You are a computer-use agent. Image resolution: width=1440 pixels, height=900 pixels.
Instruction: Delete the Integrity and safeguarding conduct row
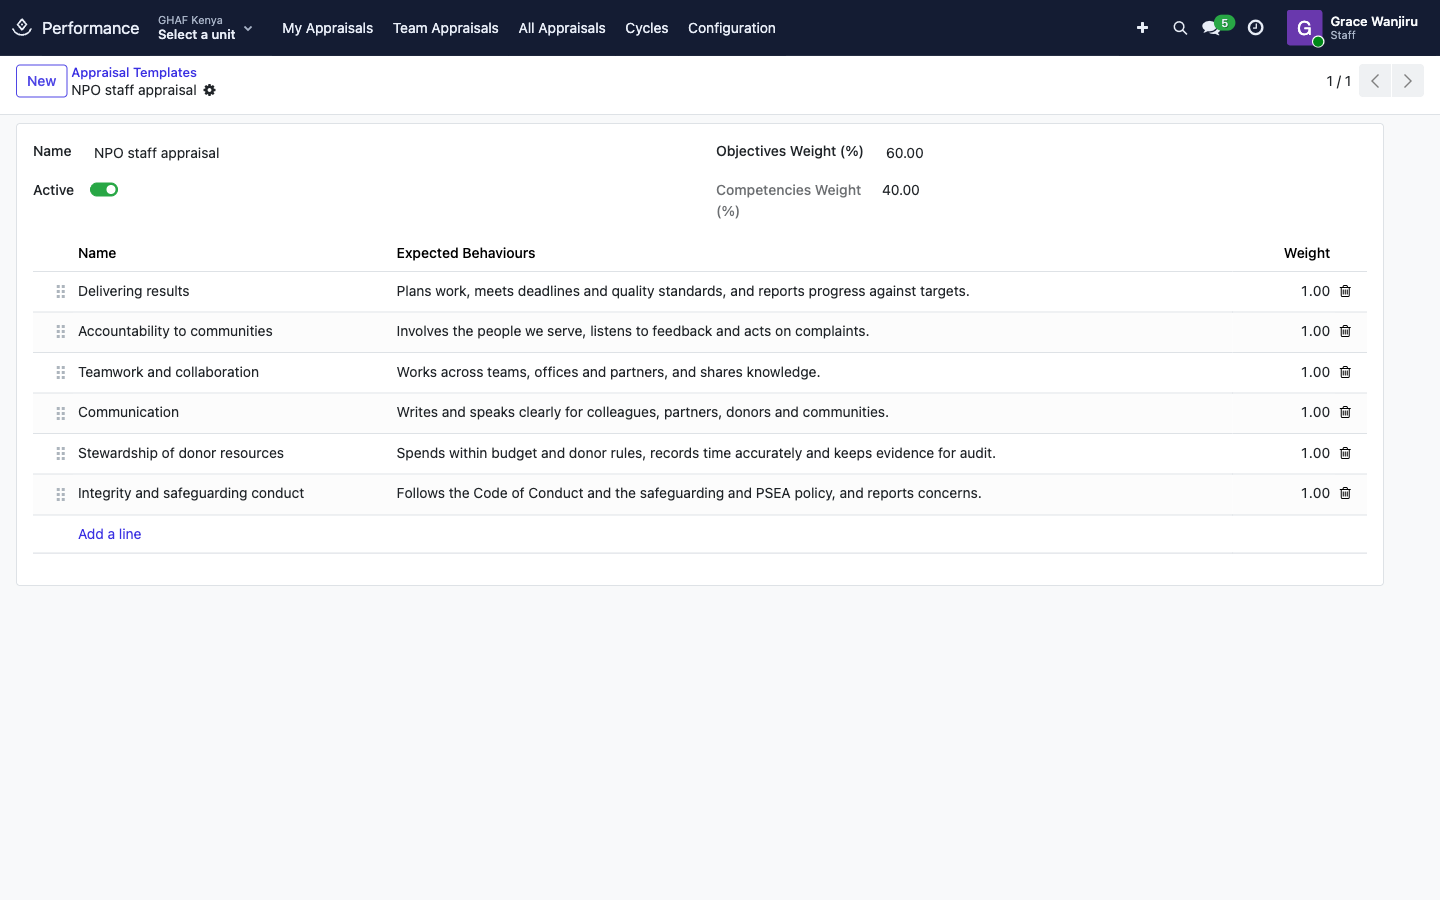(1345, 493)
